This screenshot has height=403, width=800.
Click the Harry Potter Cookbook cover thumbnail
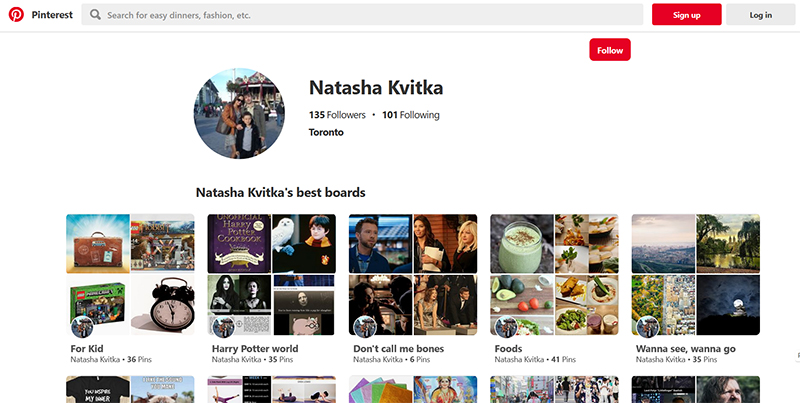[239, 243]
